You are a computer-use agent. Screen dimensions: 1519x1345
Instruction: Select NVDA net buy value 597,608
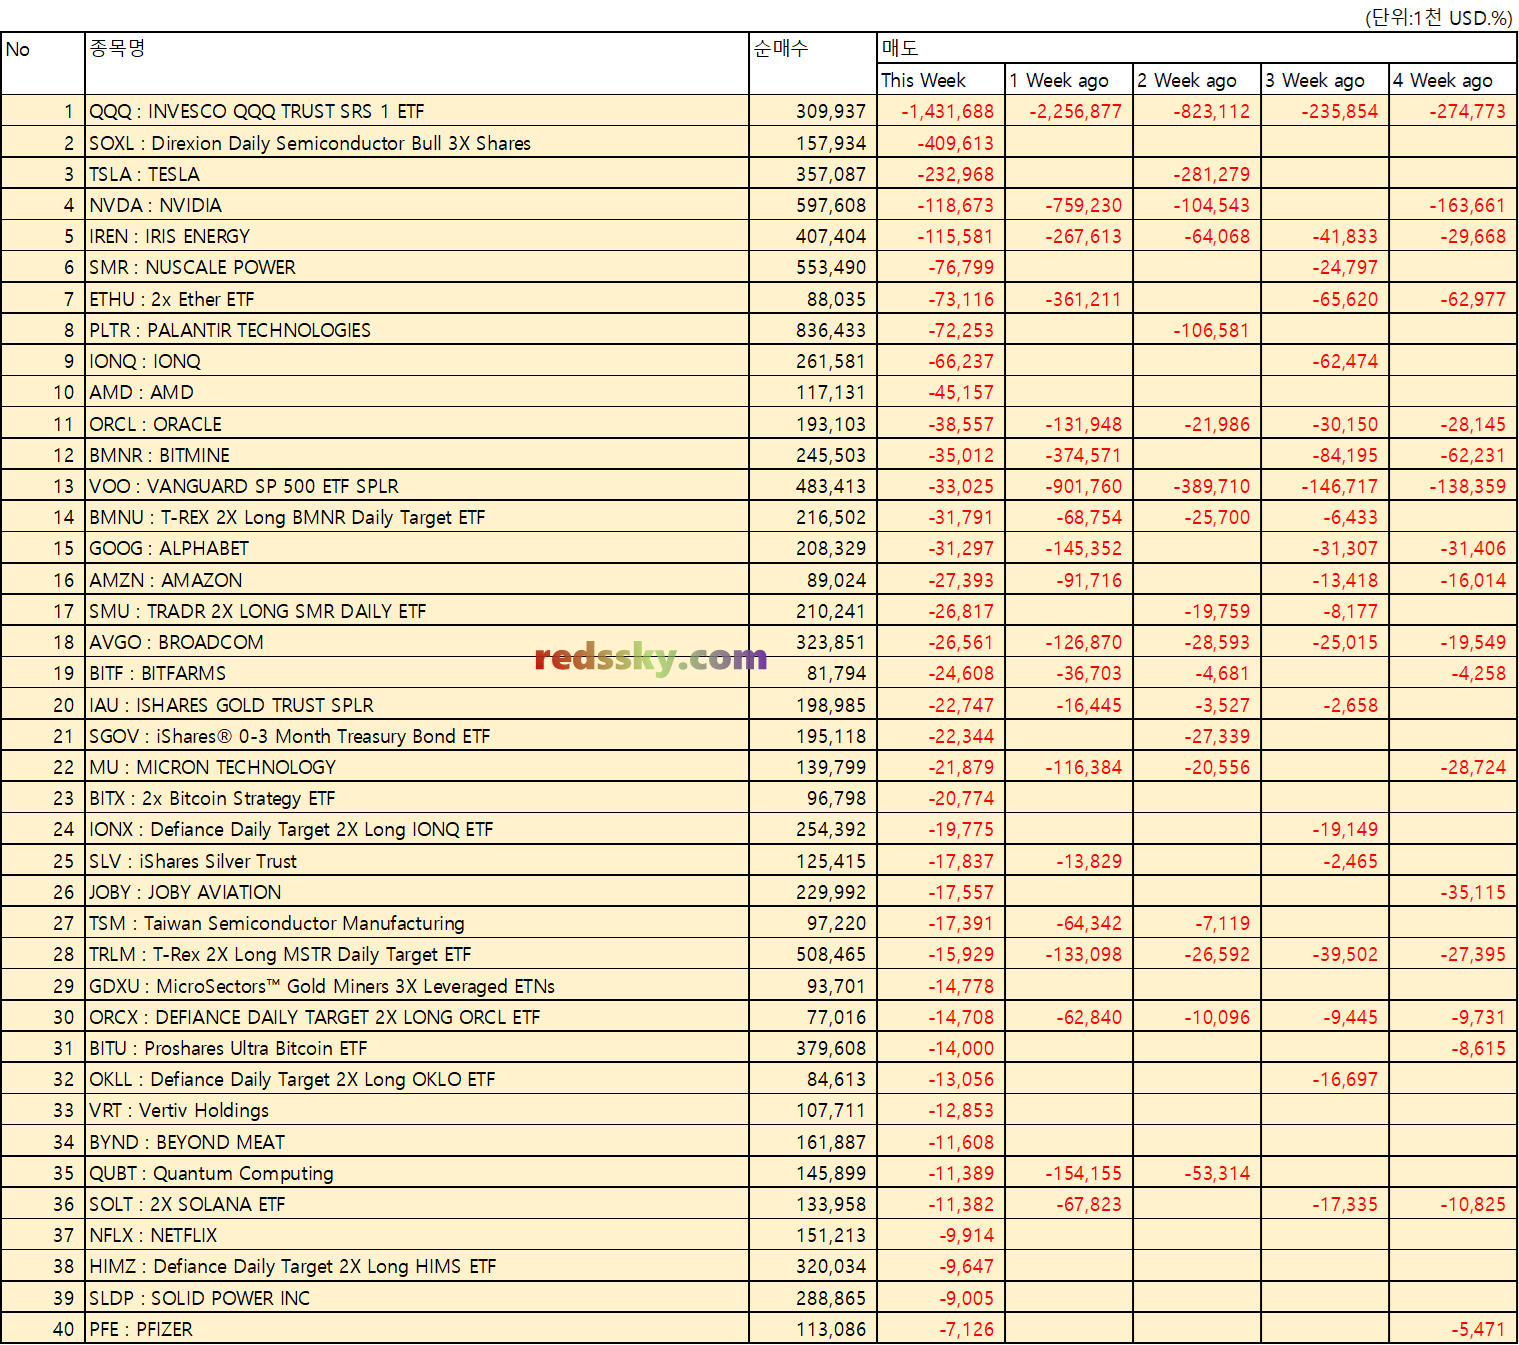[813, 205]
